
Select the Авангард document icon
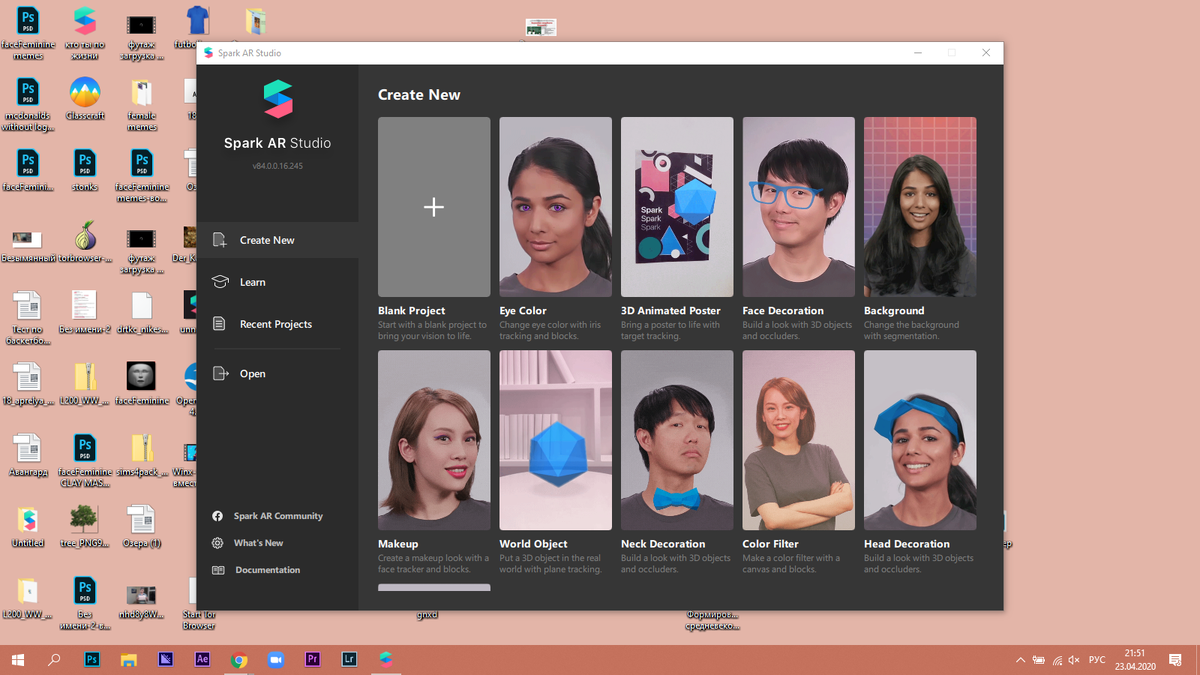point(28,455)
